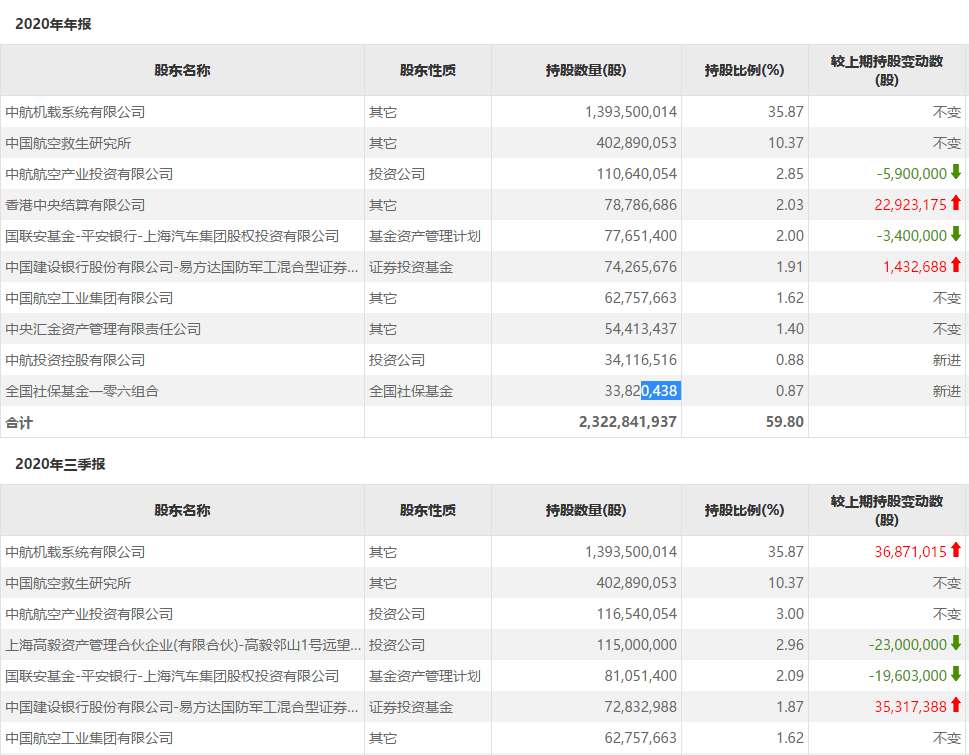This screenshot has width=969, height=755.
Task: Click 股东性质 header in annual report table
Action: (x=428, y=70)
